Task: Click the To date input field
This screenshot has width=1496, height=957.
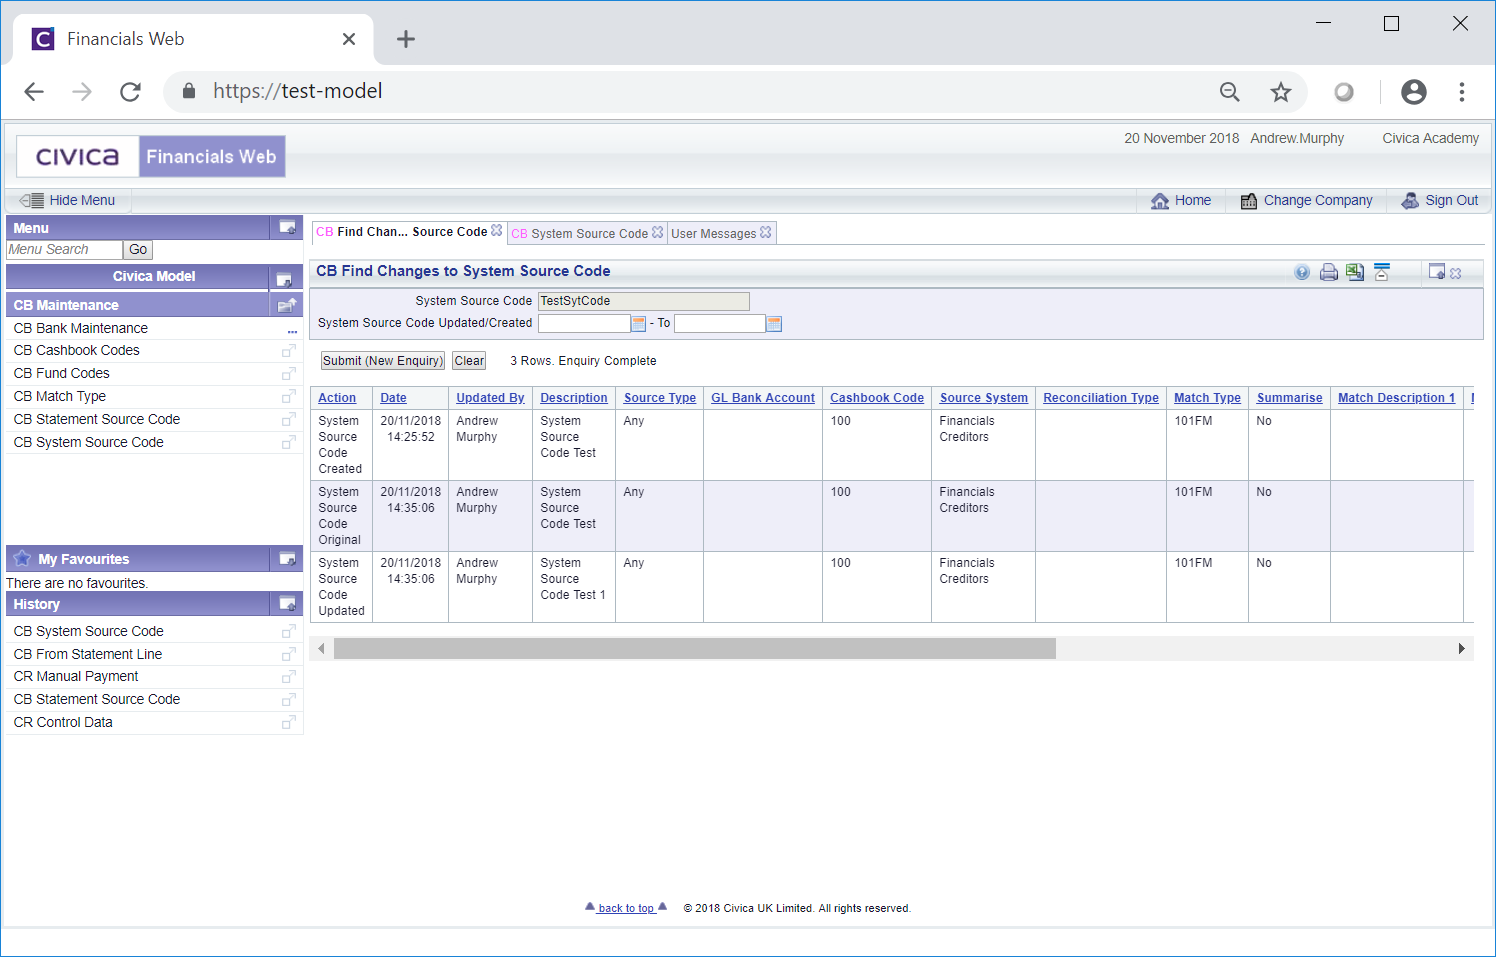Action: coord(720,323)
